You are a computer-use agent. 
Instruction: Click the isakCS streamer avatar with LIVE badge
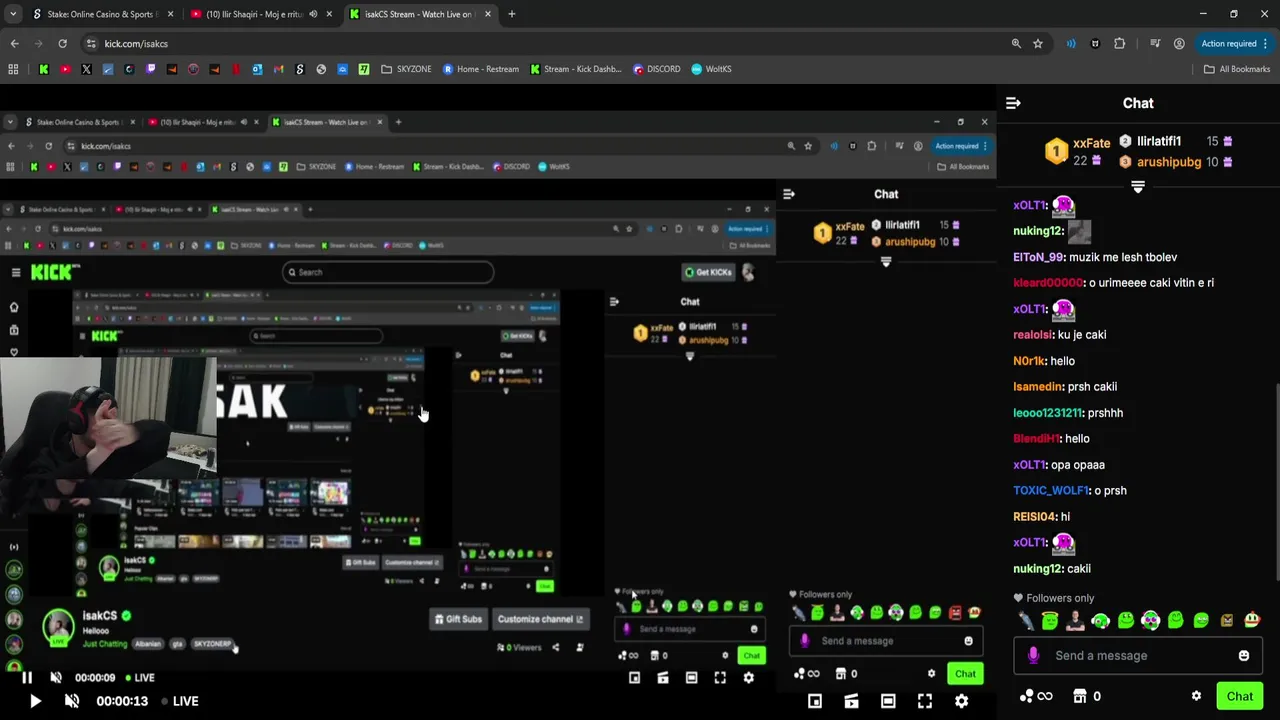pos(58,627)
